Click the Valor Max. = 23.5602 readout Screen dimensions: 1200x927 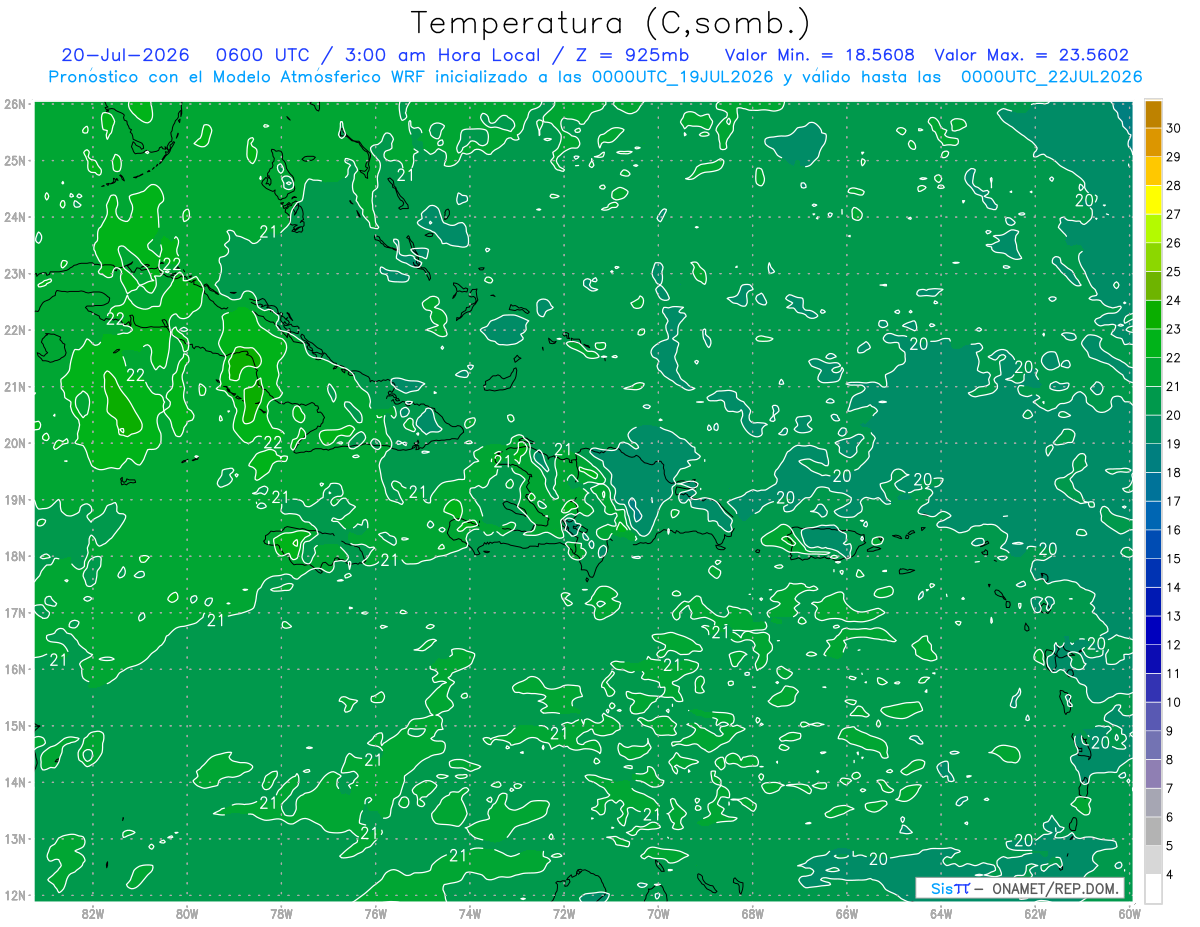tap(1032, 55)
